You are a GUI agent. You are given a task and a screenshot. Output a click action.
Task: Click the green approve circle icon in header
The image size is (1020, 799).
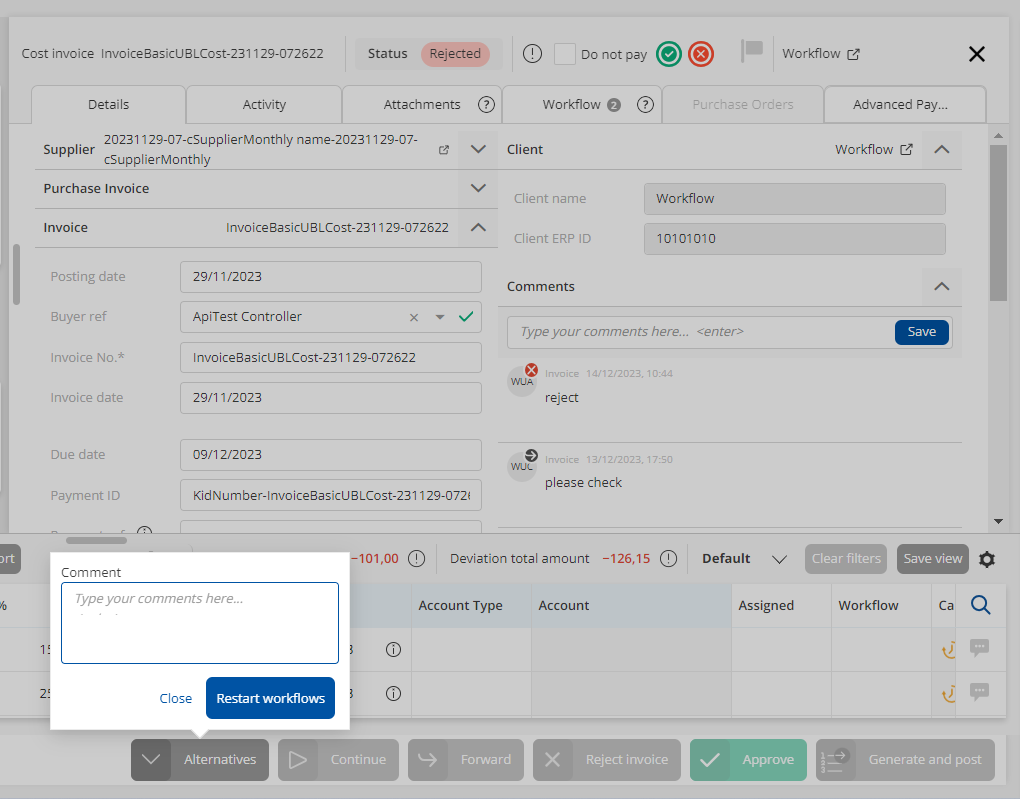click(x=669, y=54)
